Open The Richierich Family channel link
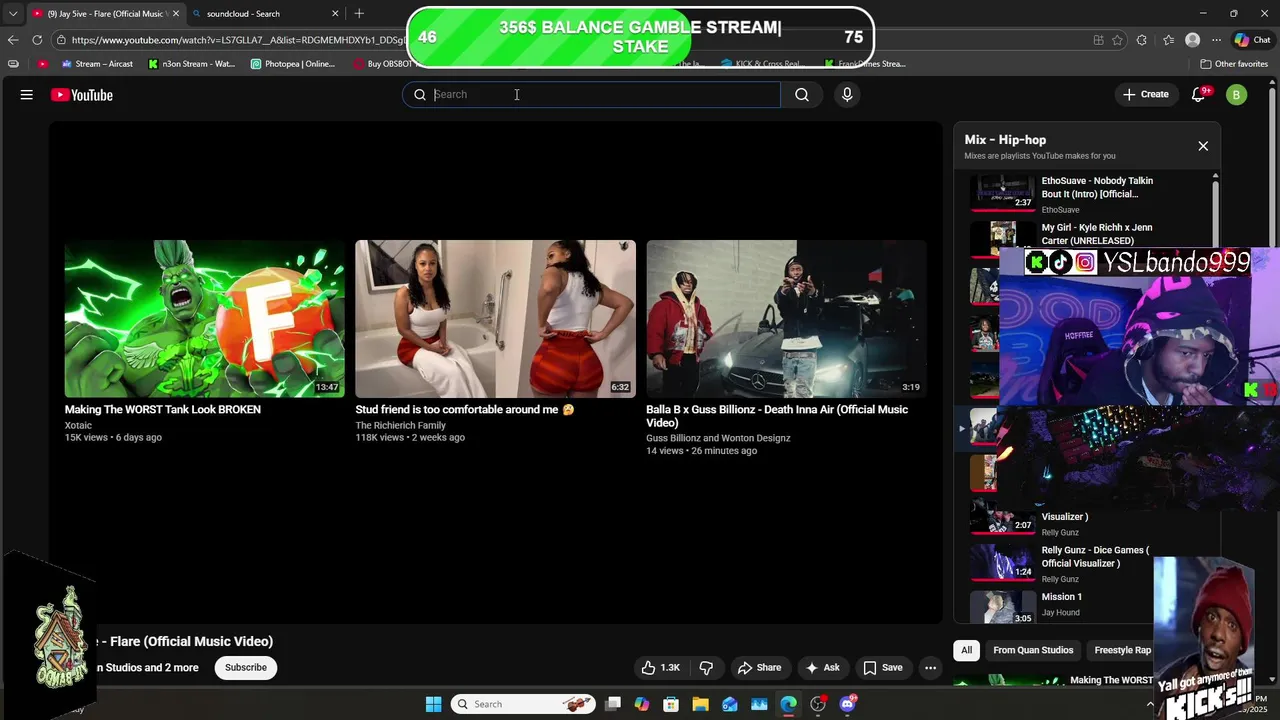 pyautogui.click(x=401, y=426)
